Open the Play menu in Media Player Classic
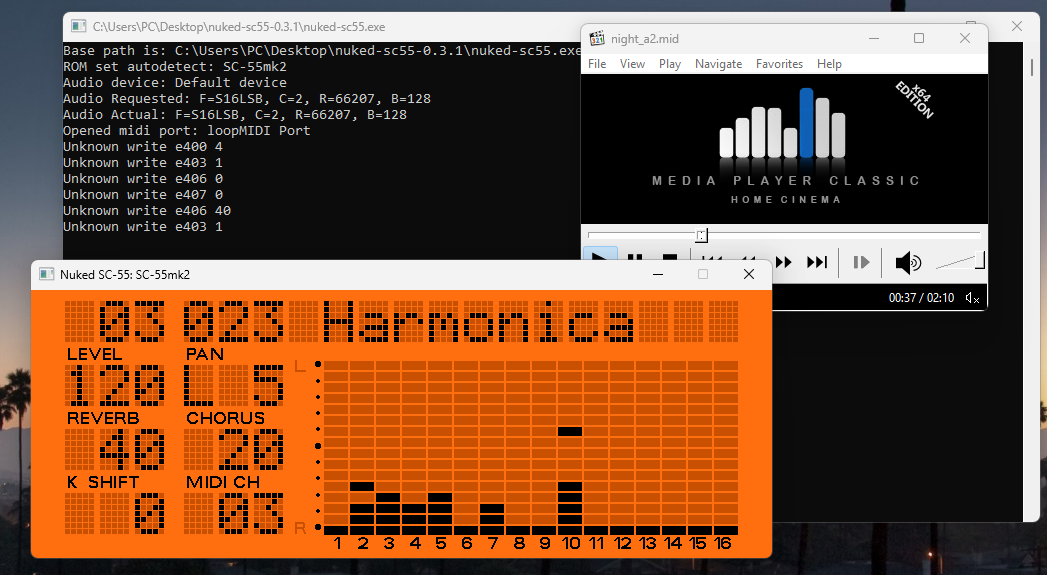 pyautogui.click(x=670, y=63)
